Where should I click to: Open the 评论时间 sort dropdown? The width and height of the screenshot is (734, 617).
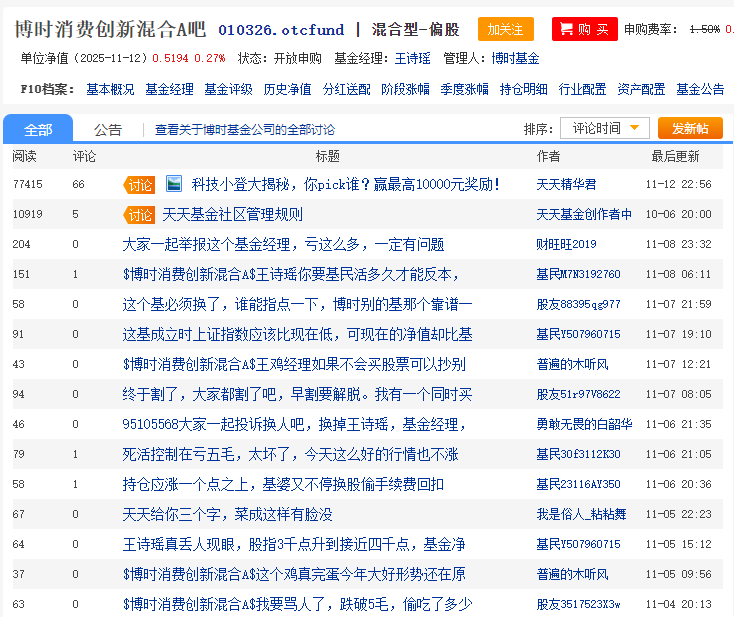[605, 128]
